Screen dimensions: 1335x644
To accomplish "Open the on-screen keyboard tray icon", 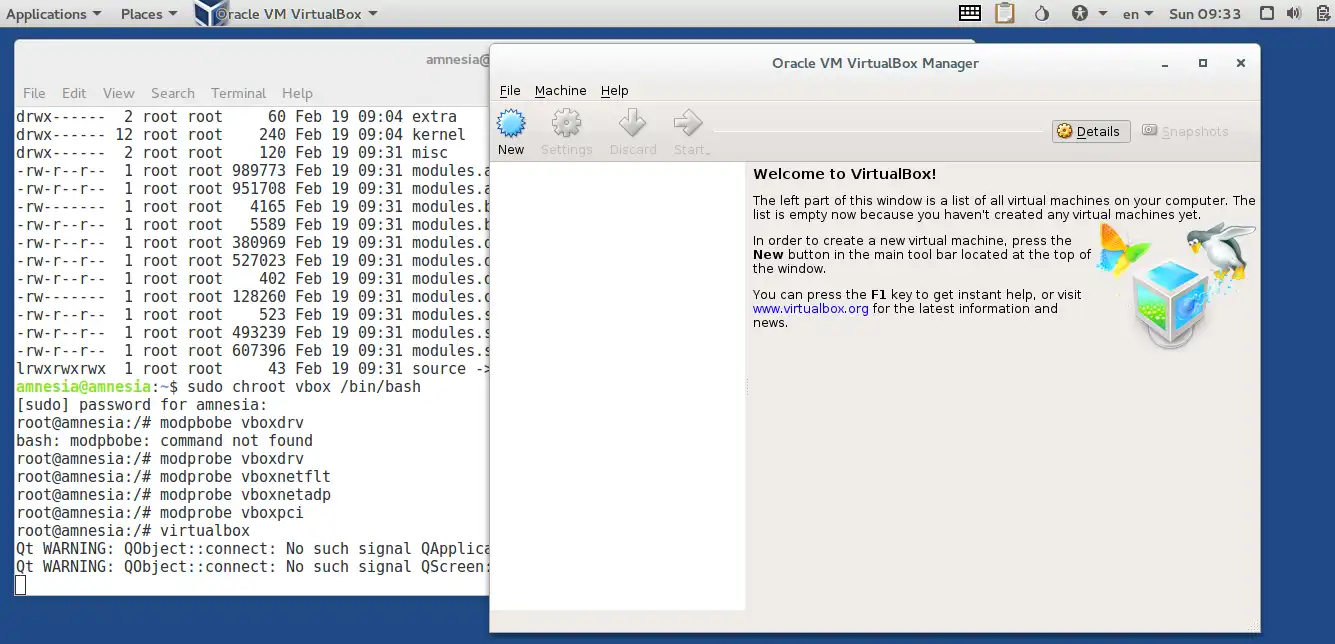I will [x=969, y=14].
